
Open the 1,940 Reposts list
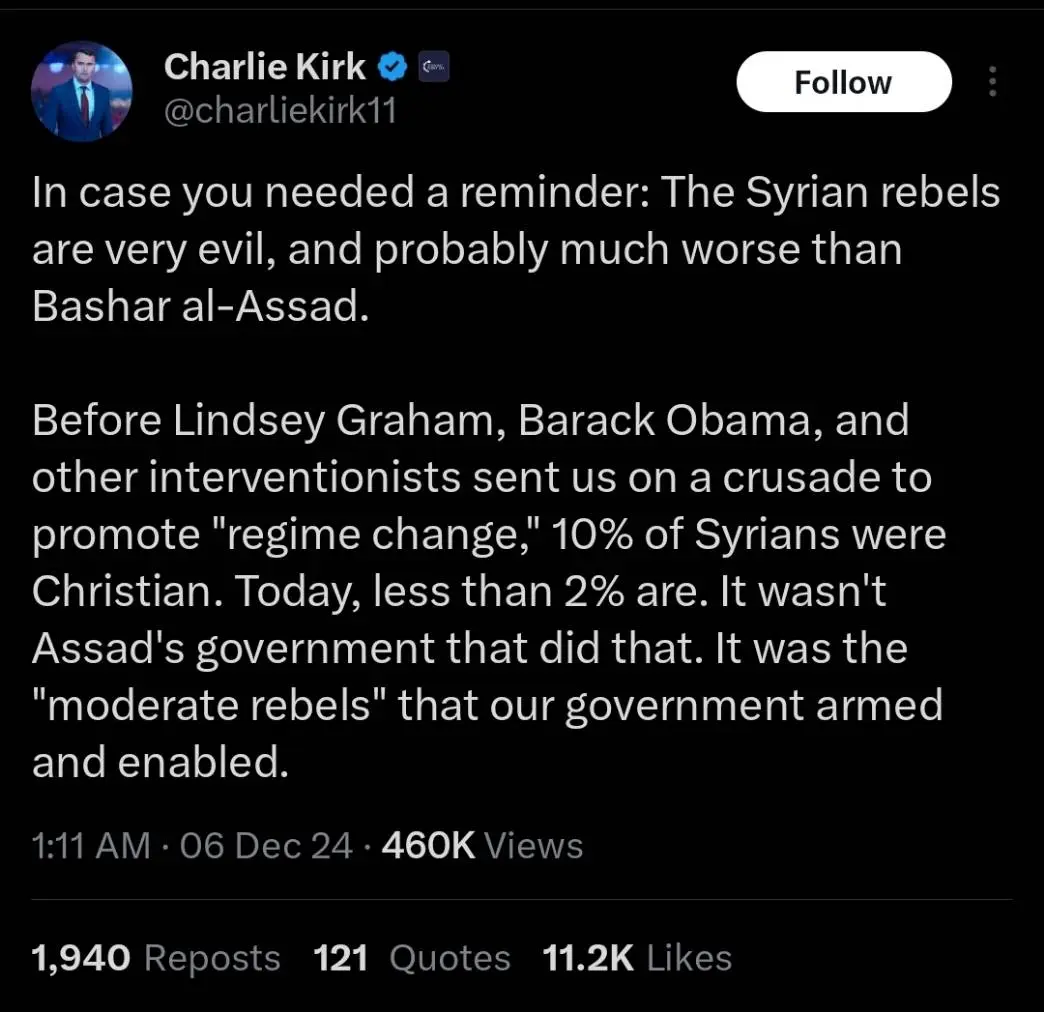156,958
